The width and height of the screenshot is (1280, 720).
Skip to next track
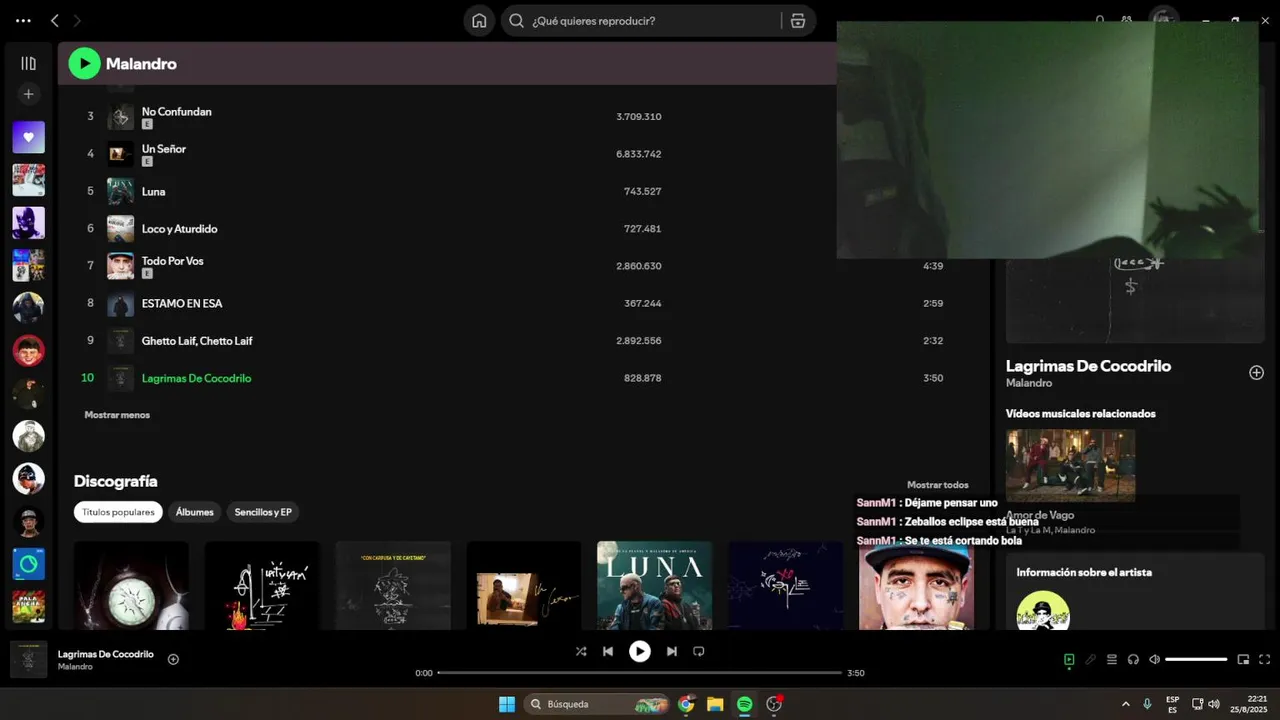672,651
